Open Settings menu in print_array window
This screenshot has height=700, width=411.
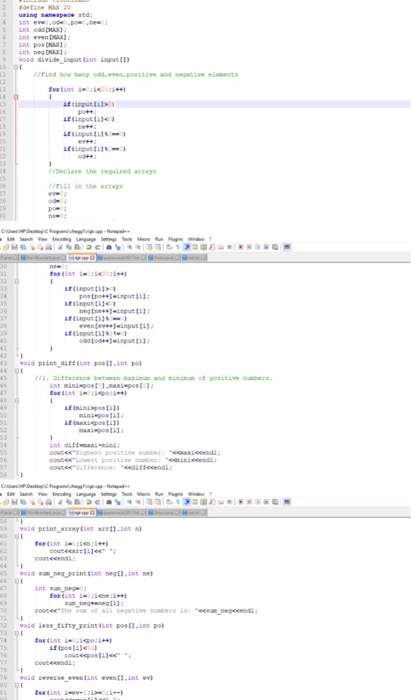[x=108, y=494]
